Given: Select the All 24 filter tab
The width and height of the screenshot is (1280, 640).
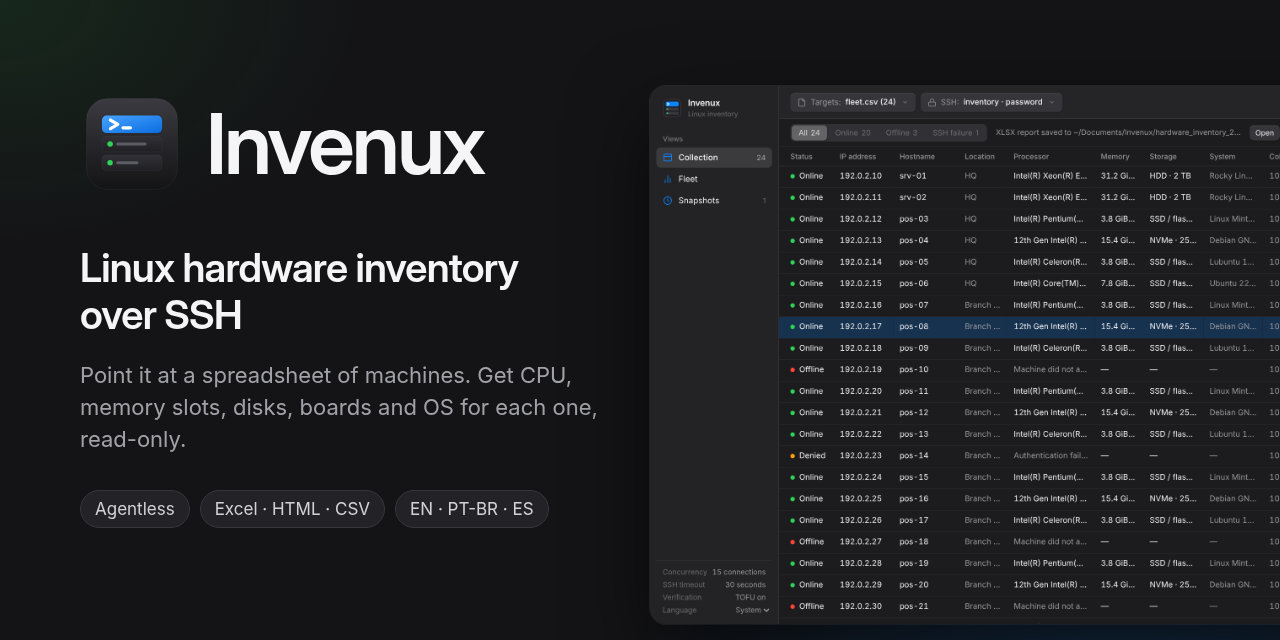Looking at the screenshot, I should point(809,132).
